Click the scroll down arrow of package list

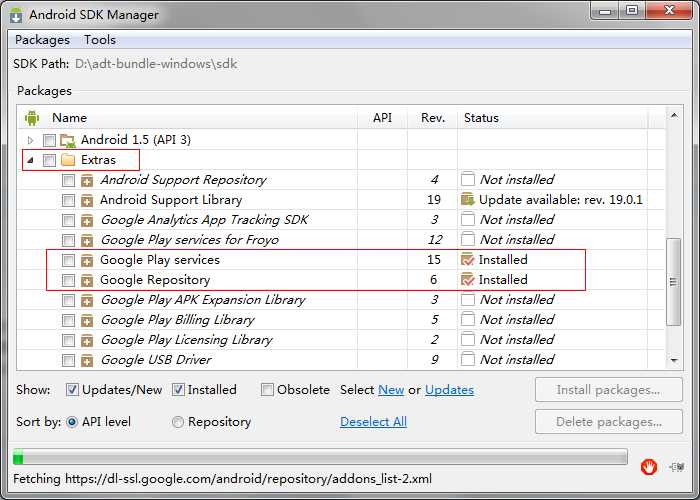coord(674,360)
